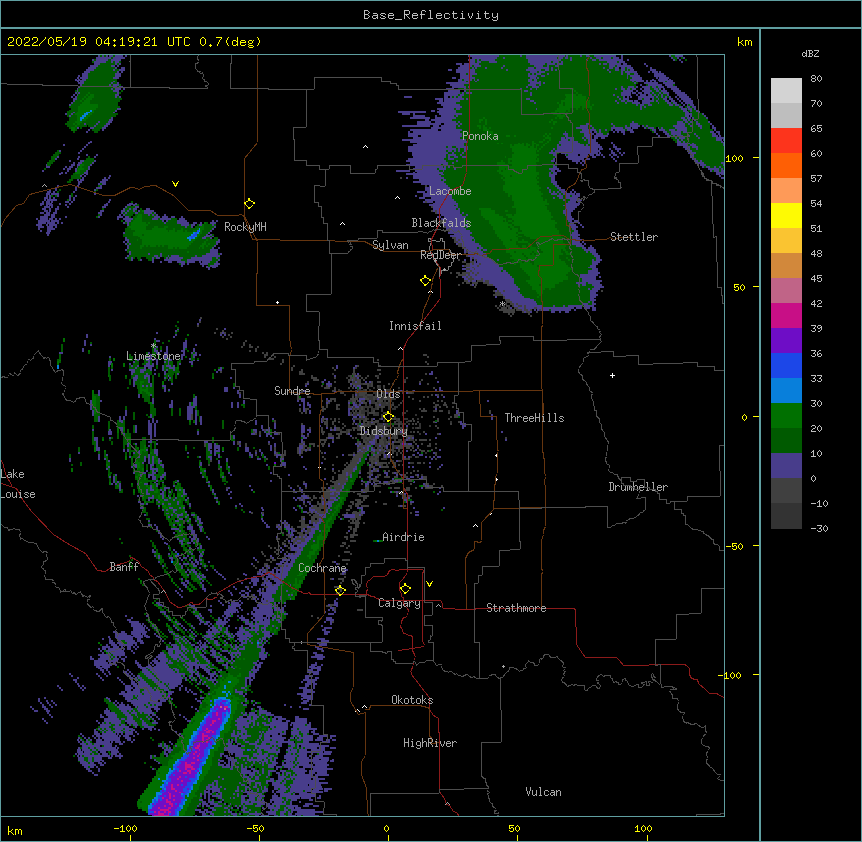The height and width of the screenshot is (842, 862).
Task: Click the 50 tick on the right axis
Action: (x=739, y=287)
